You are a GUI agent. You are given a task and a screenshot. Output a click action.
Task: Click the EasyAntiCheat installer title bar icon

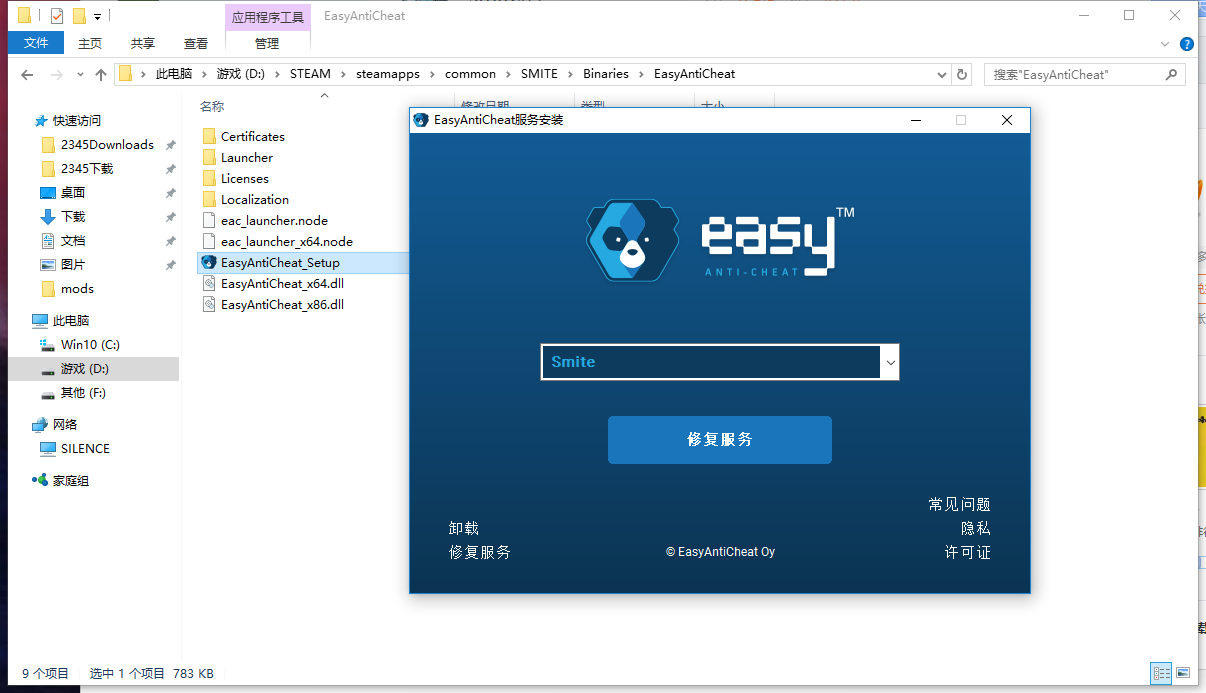tap(421, 120)
